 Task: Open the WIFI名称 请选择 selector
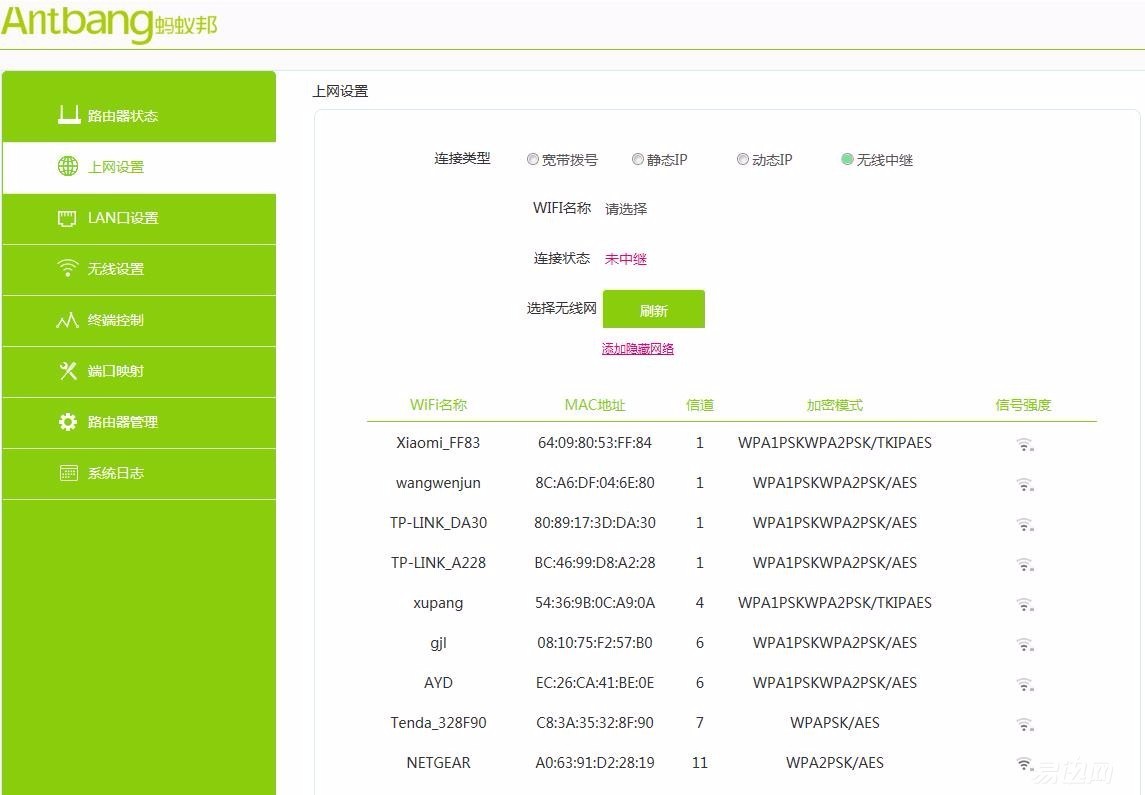click(626, 208)
